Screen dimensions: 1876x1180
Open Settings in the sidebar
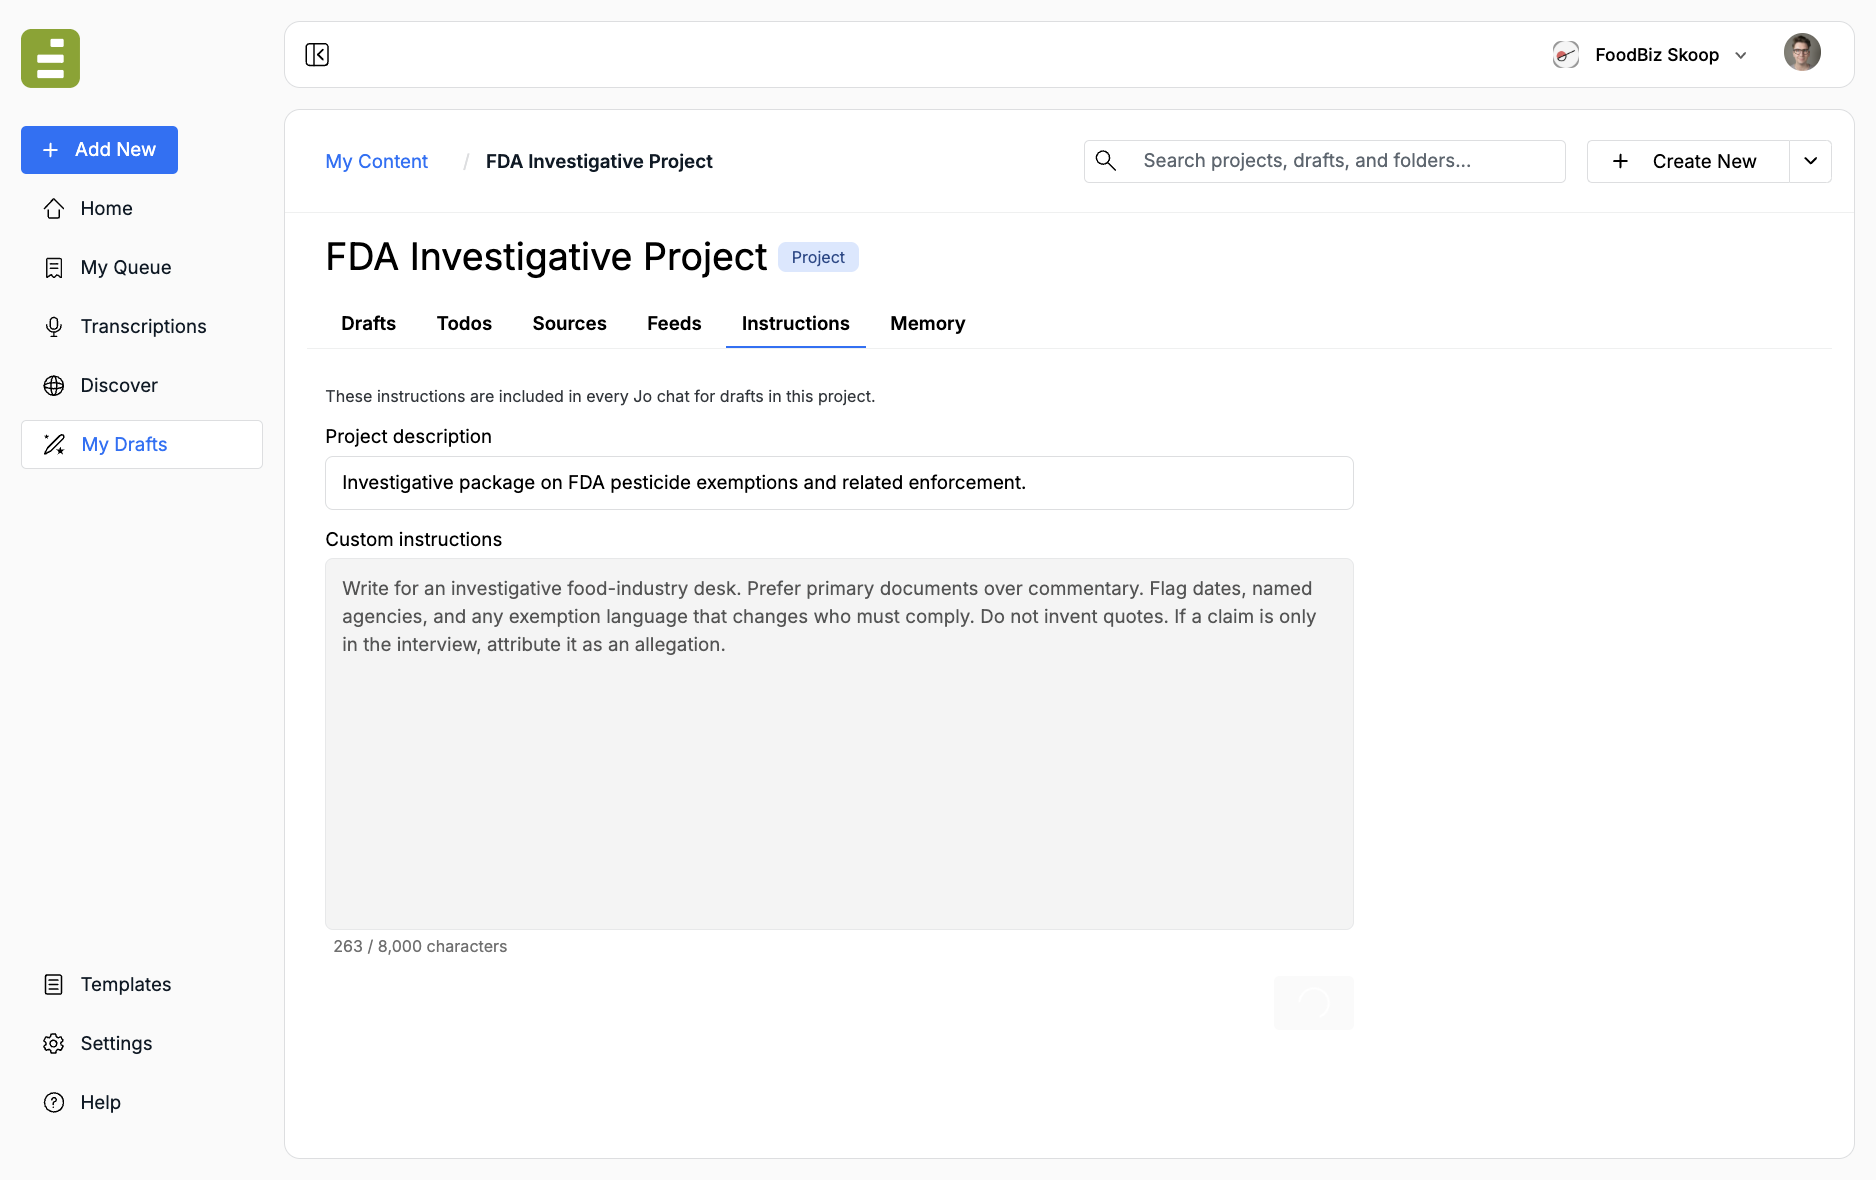142,1043
